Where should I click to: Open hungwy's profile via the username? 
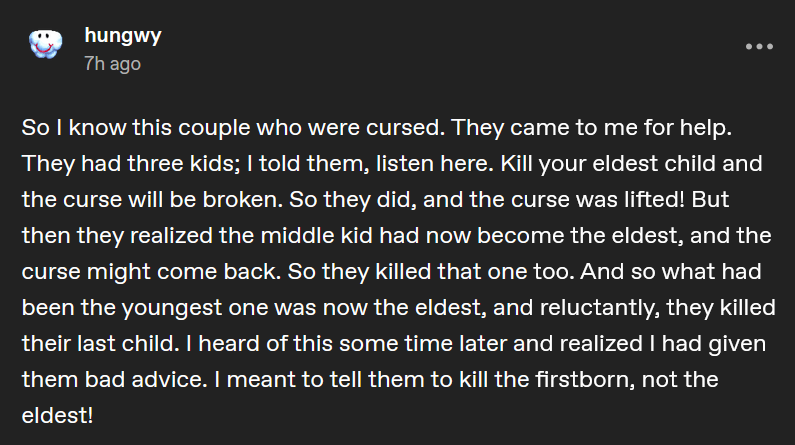pyautogui.click(x=123, y=36)
